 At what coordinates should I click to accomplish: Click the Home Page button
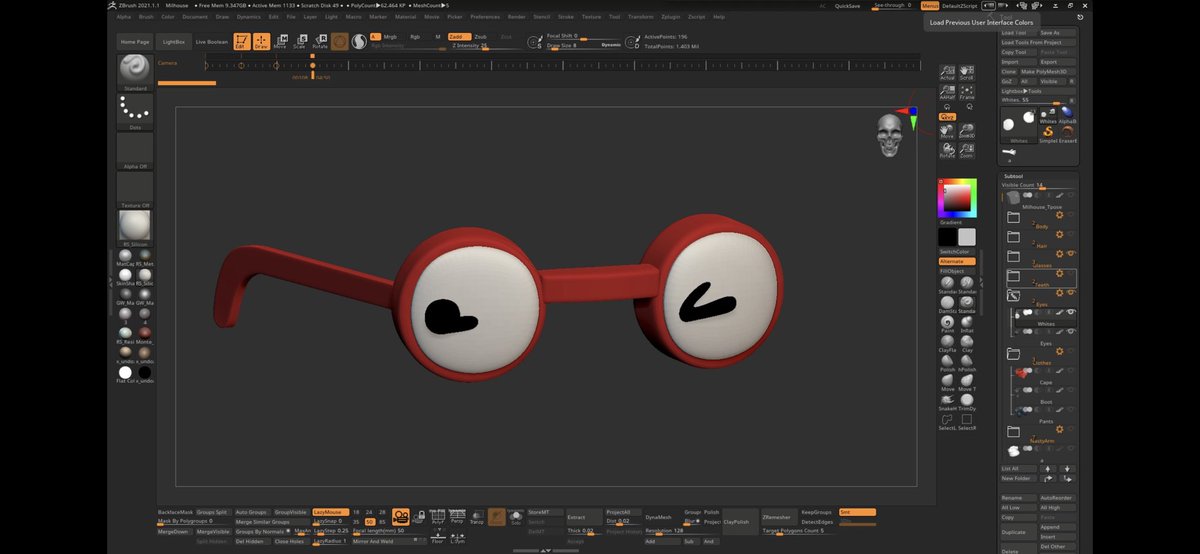135,42
